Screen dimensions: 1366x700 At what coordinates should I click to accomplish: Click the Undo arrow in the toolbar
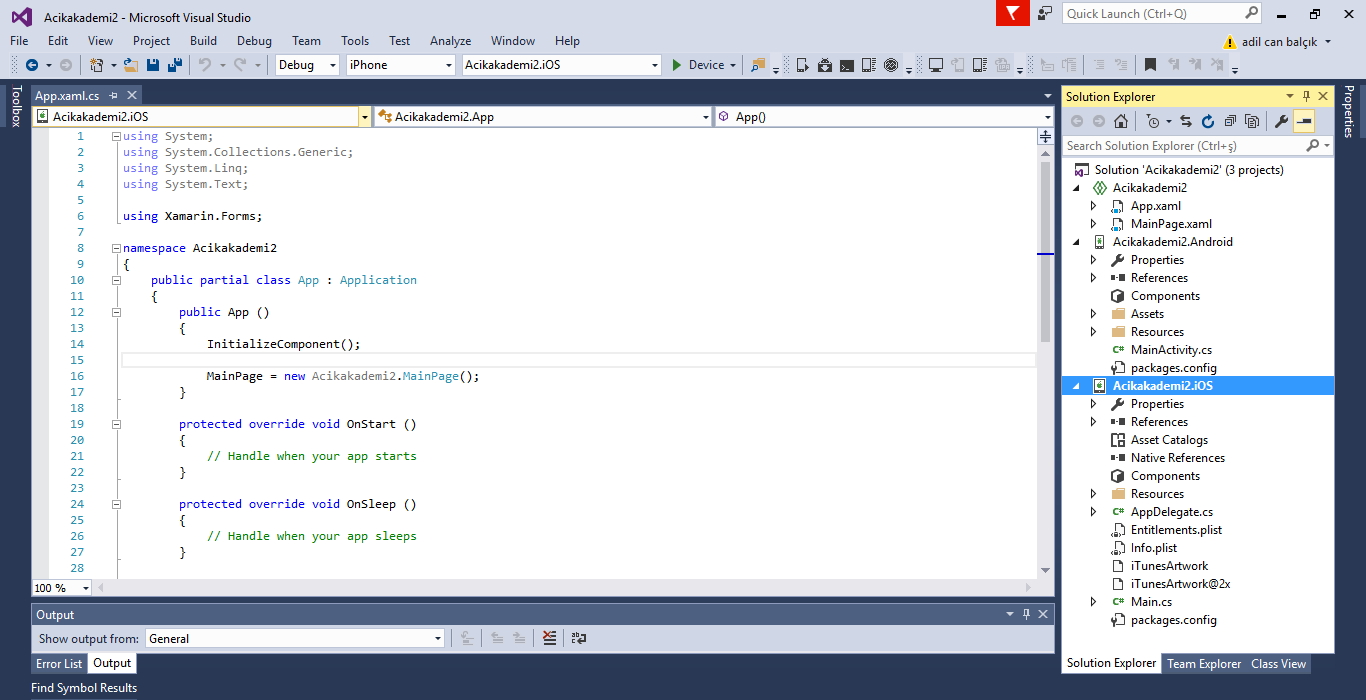coord(204,65)
